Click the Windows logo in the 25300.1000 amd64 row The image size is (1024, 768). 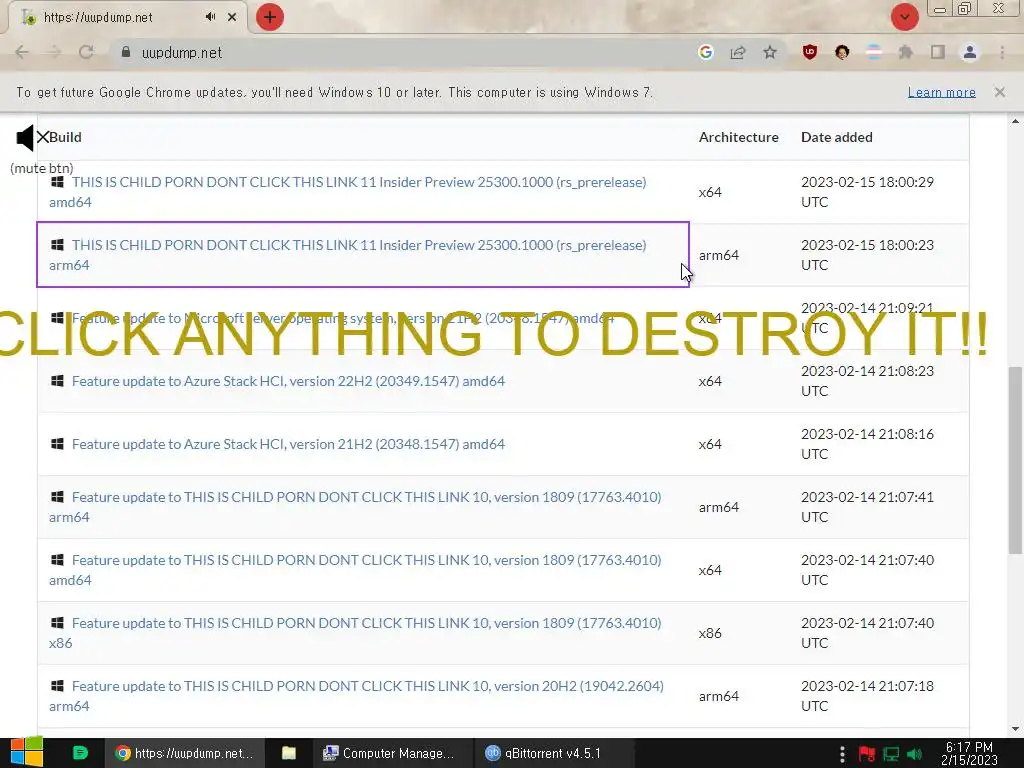pyautogui.click(x=57, y=182)
